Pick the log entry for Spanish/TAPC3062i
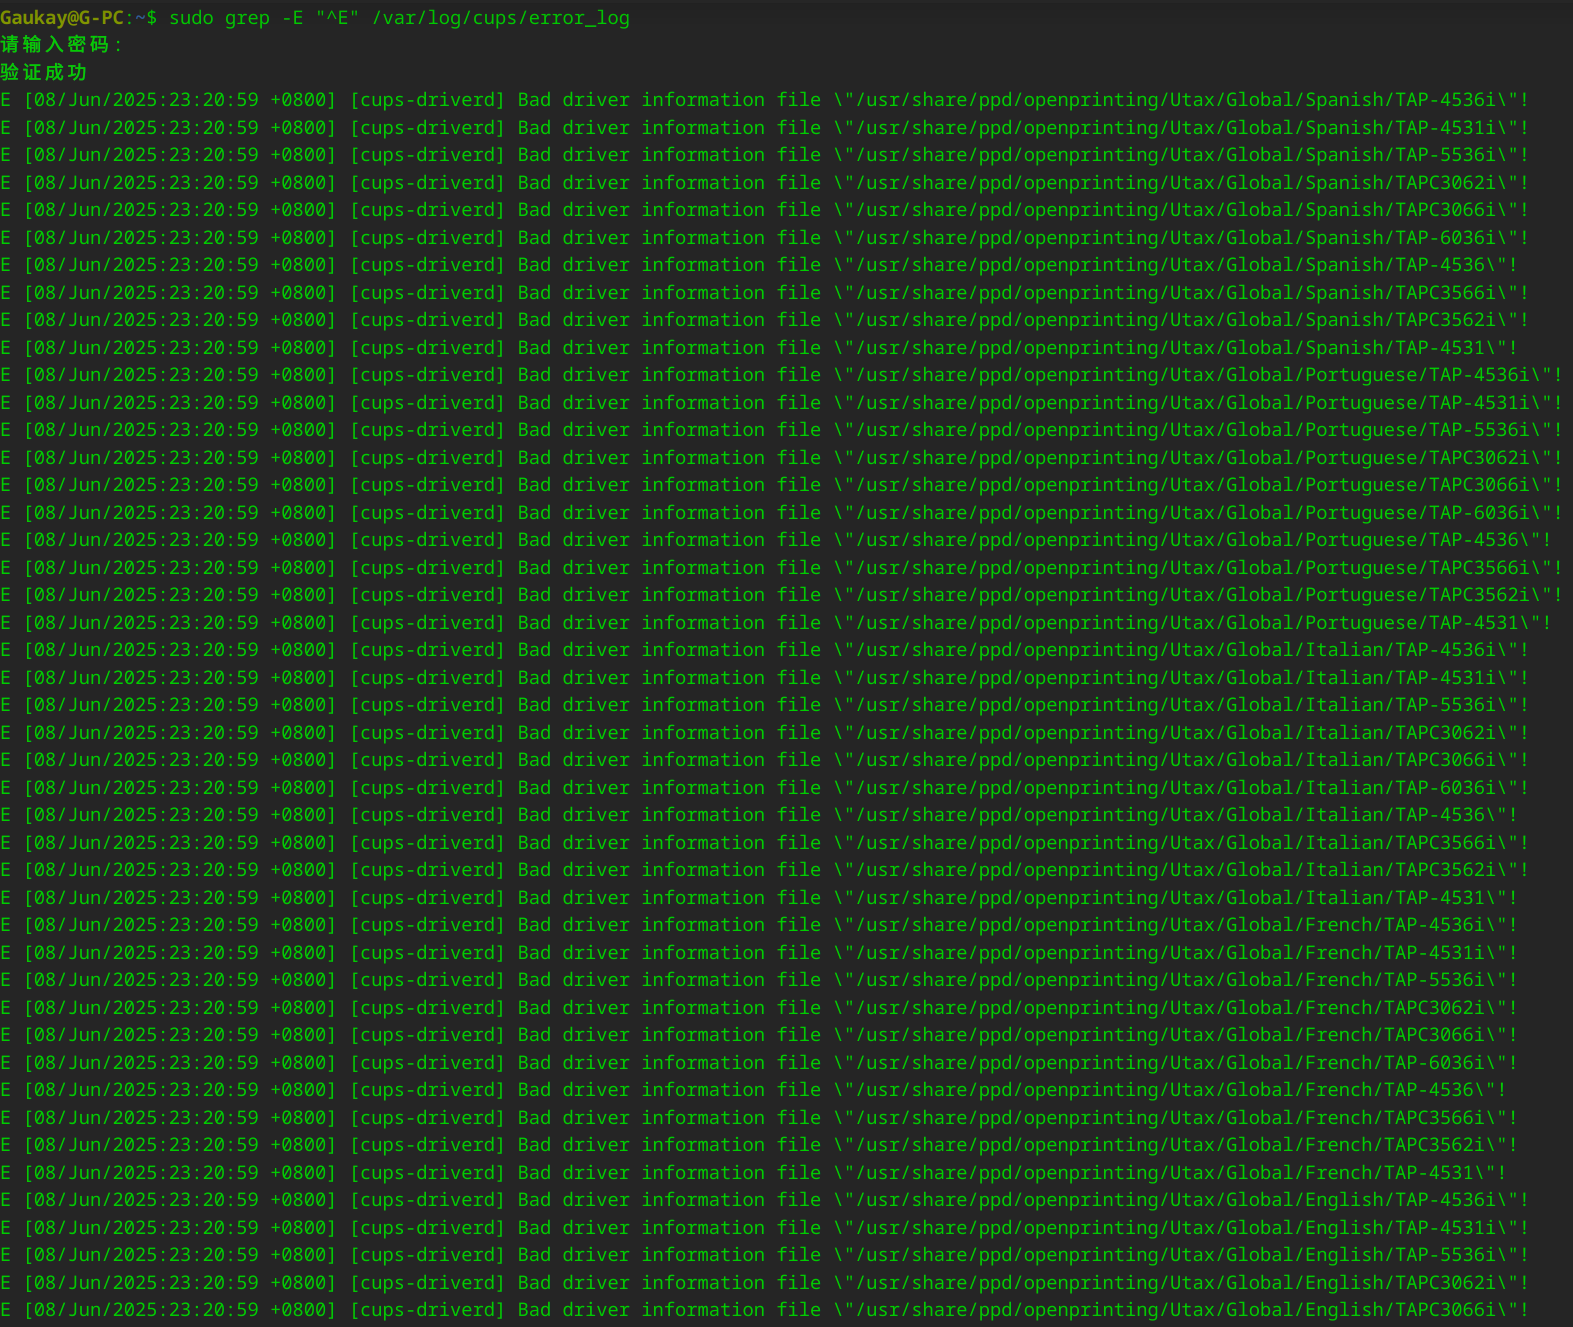1573x1327 pixels. tap(764, 183)
